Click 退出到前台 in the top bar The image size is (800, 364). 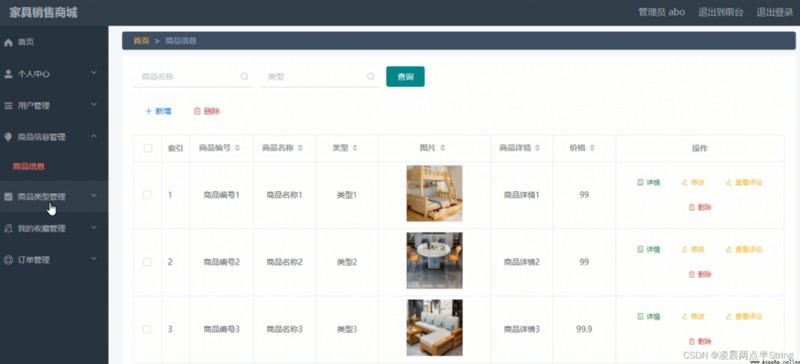tap(720, 12)
